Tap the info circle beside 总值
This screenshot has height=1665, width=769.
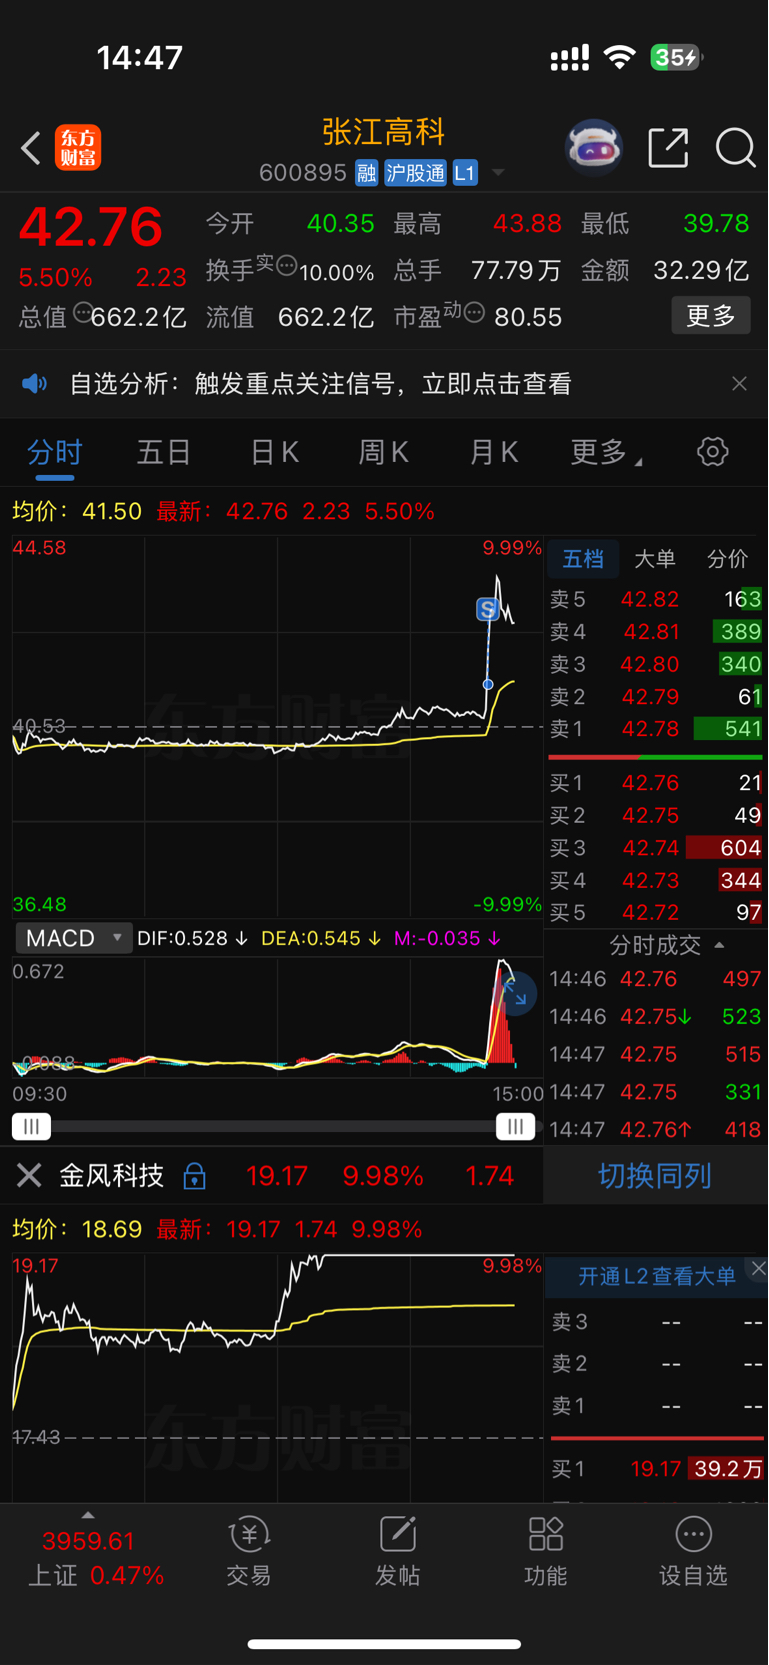83,312
